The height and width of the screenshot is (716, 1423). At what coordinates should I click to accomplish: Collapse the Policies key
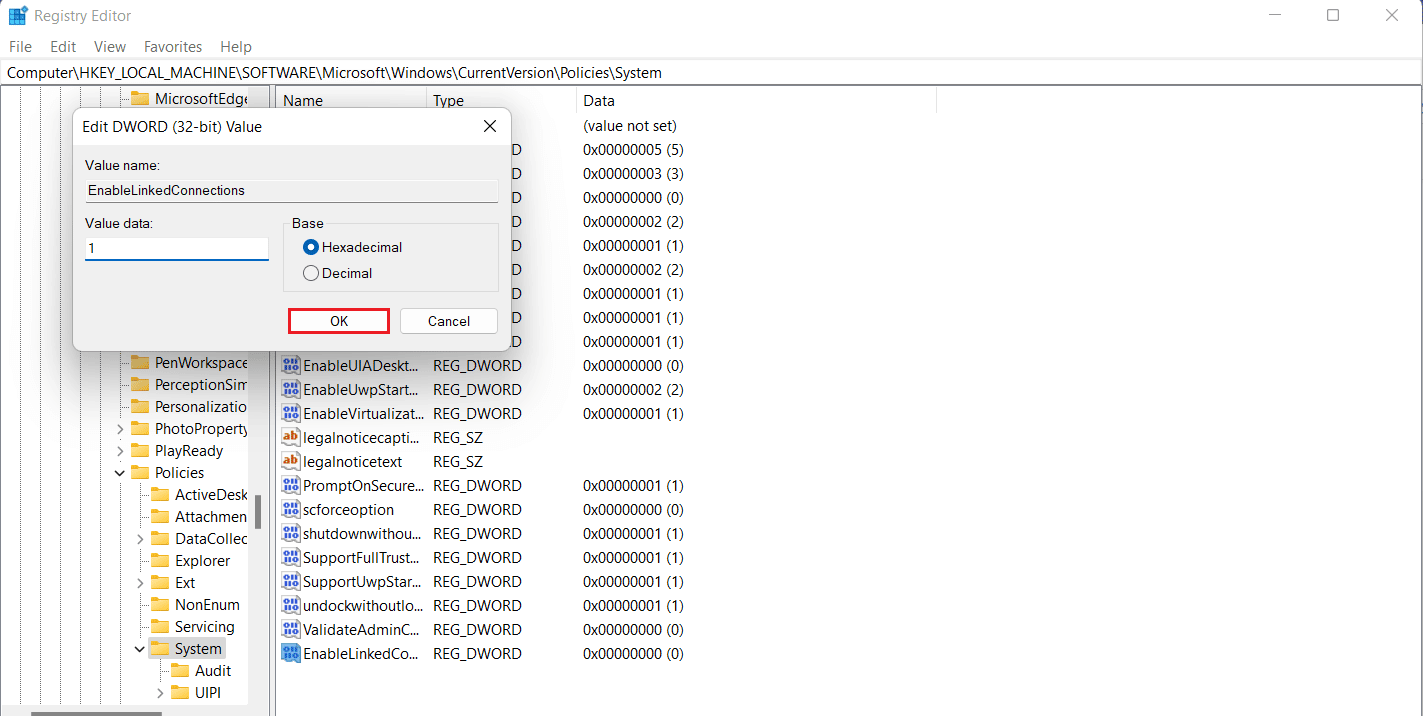click(x=120, y=472)
